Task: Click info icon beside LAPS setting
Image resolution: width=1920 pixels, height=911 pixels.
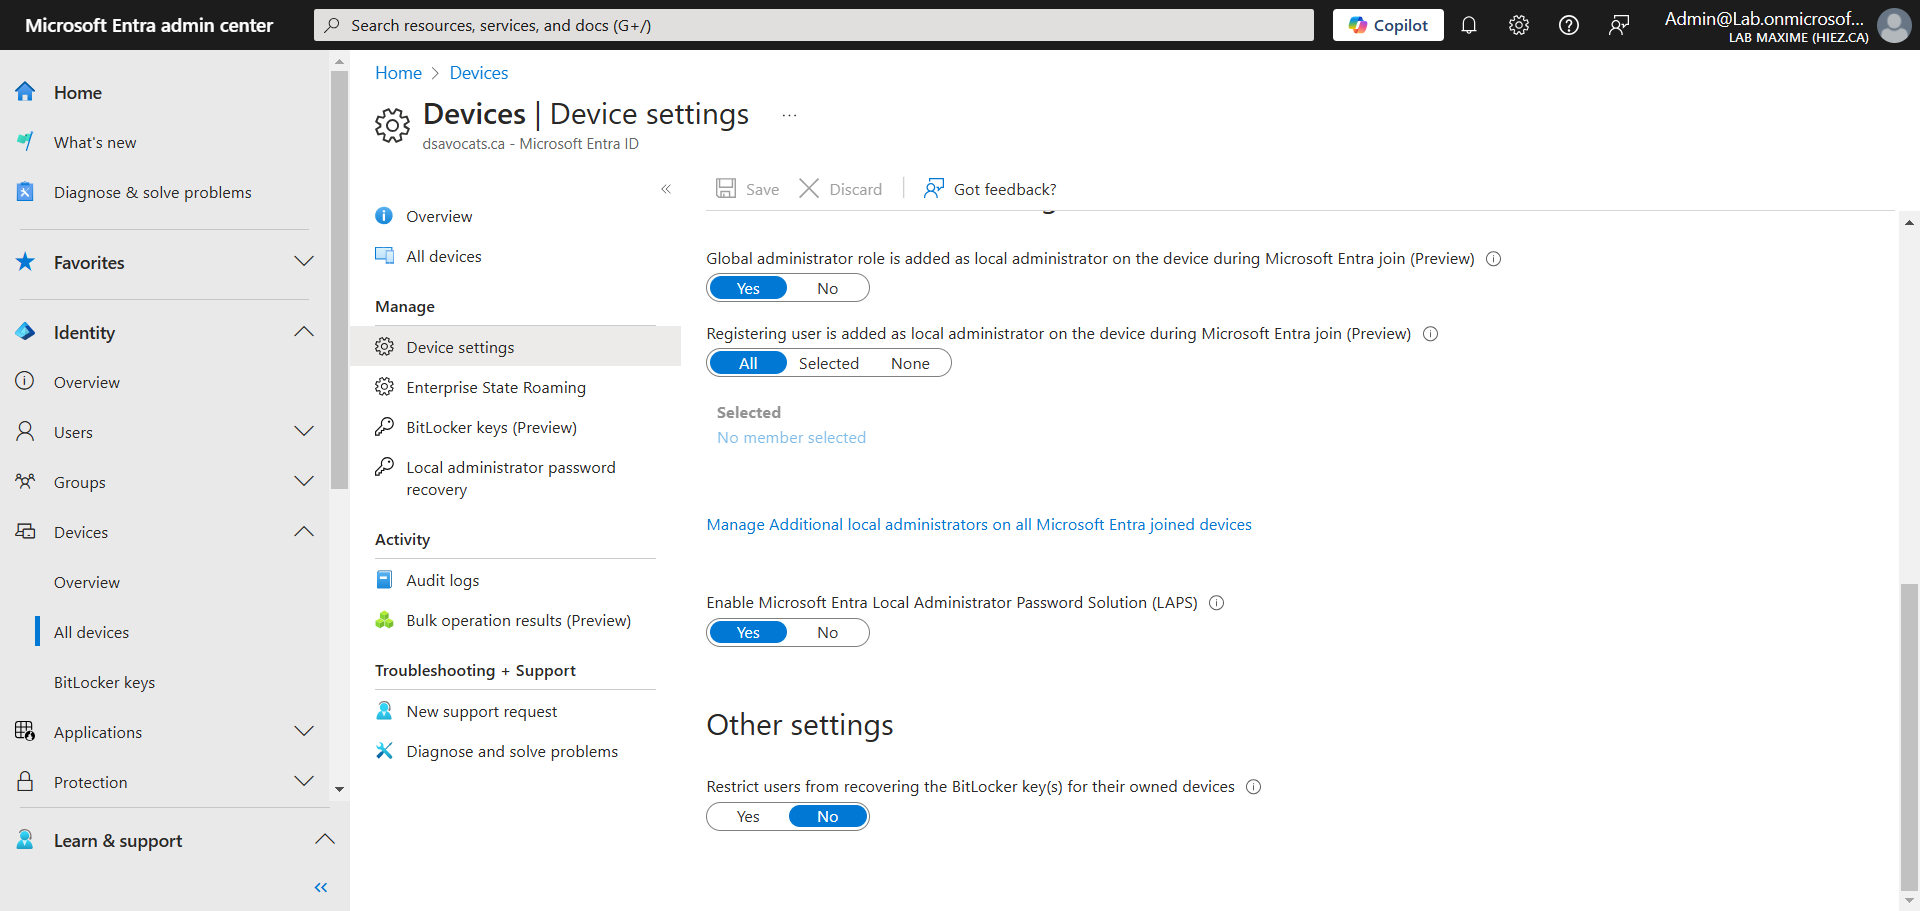Action: pos(1216,603)
